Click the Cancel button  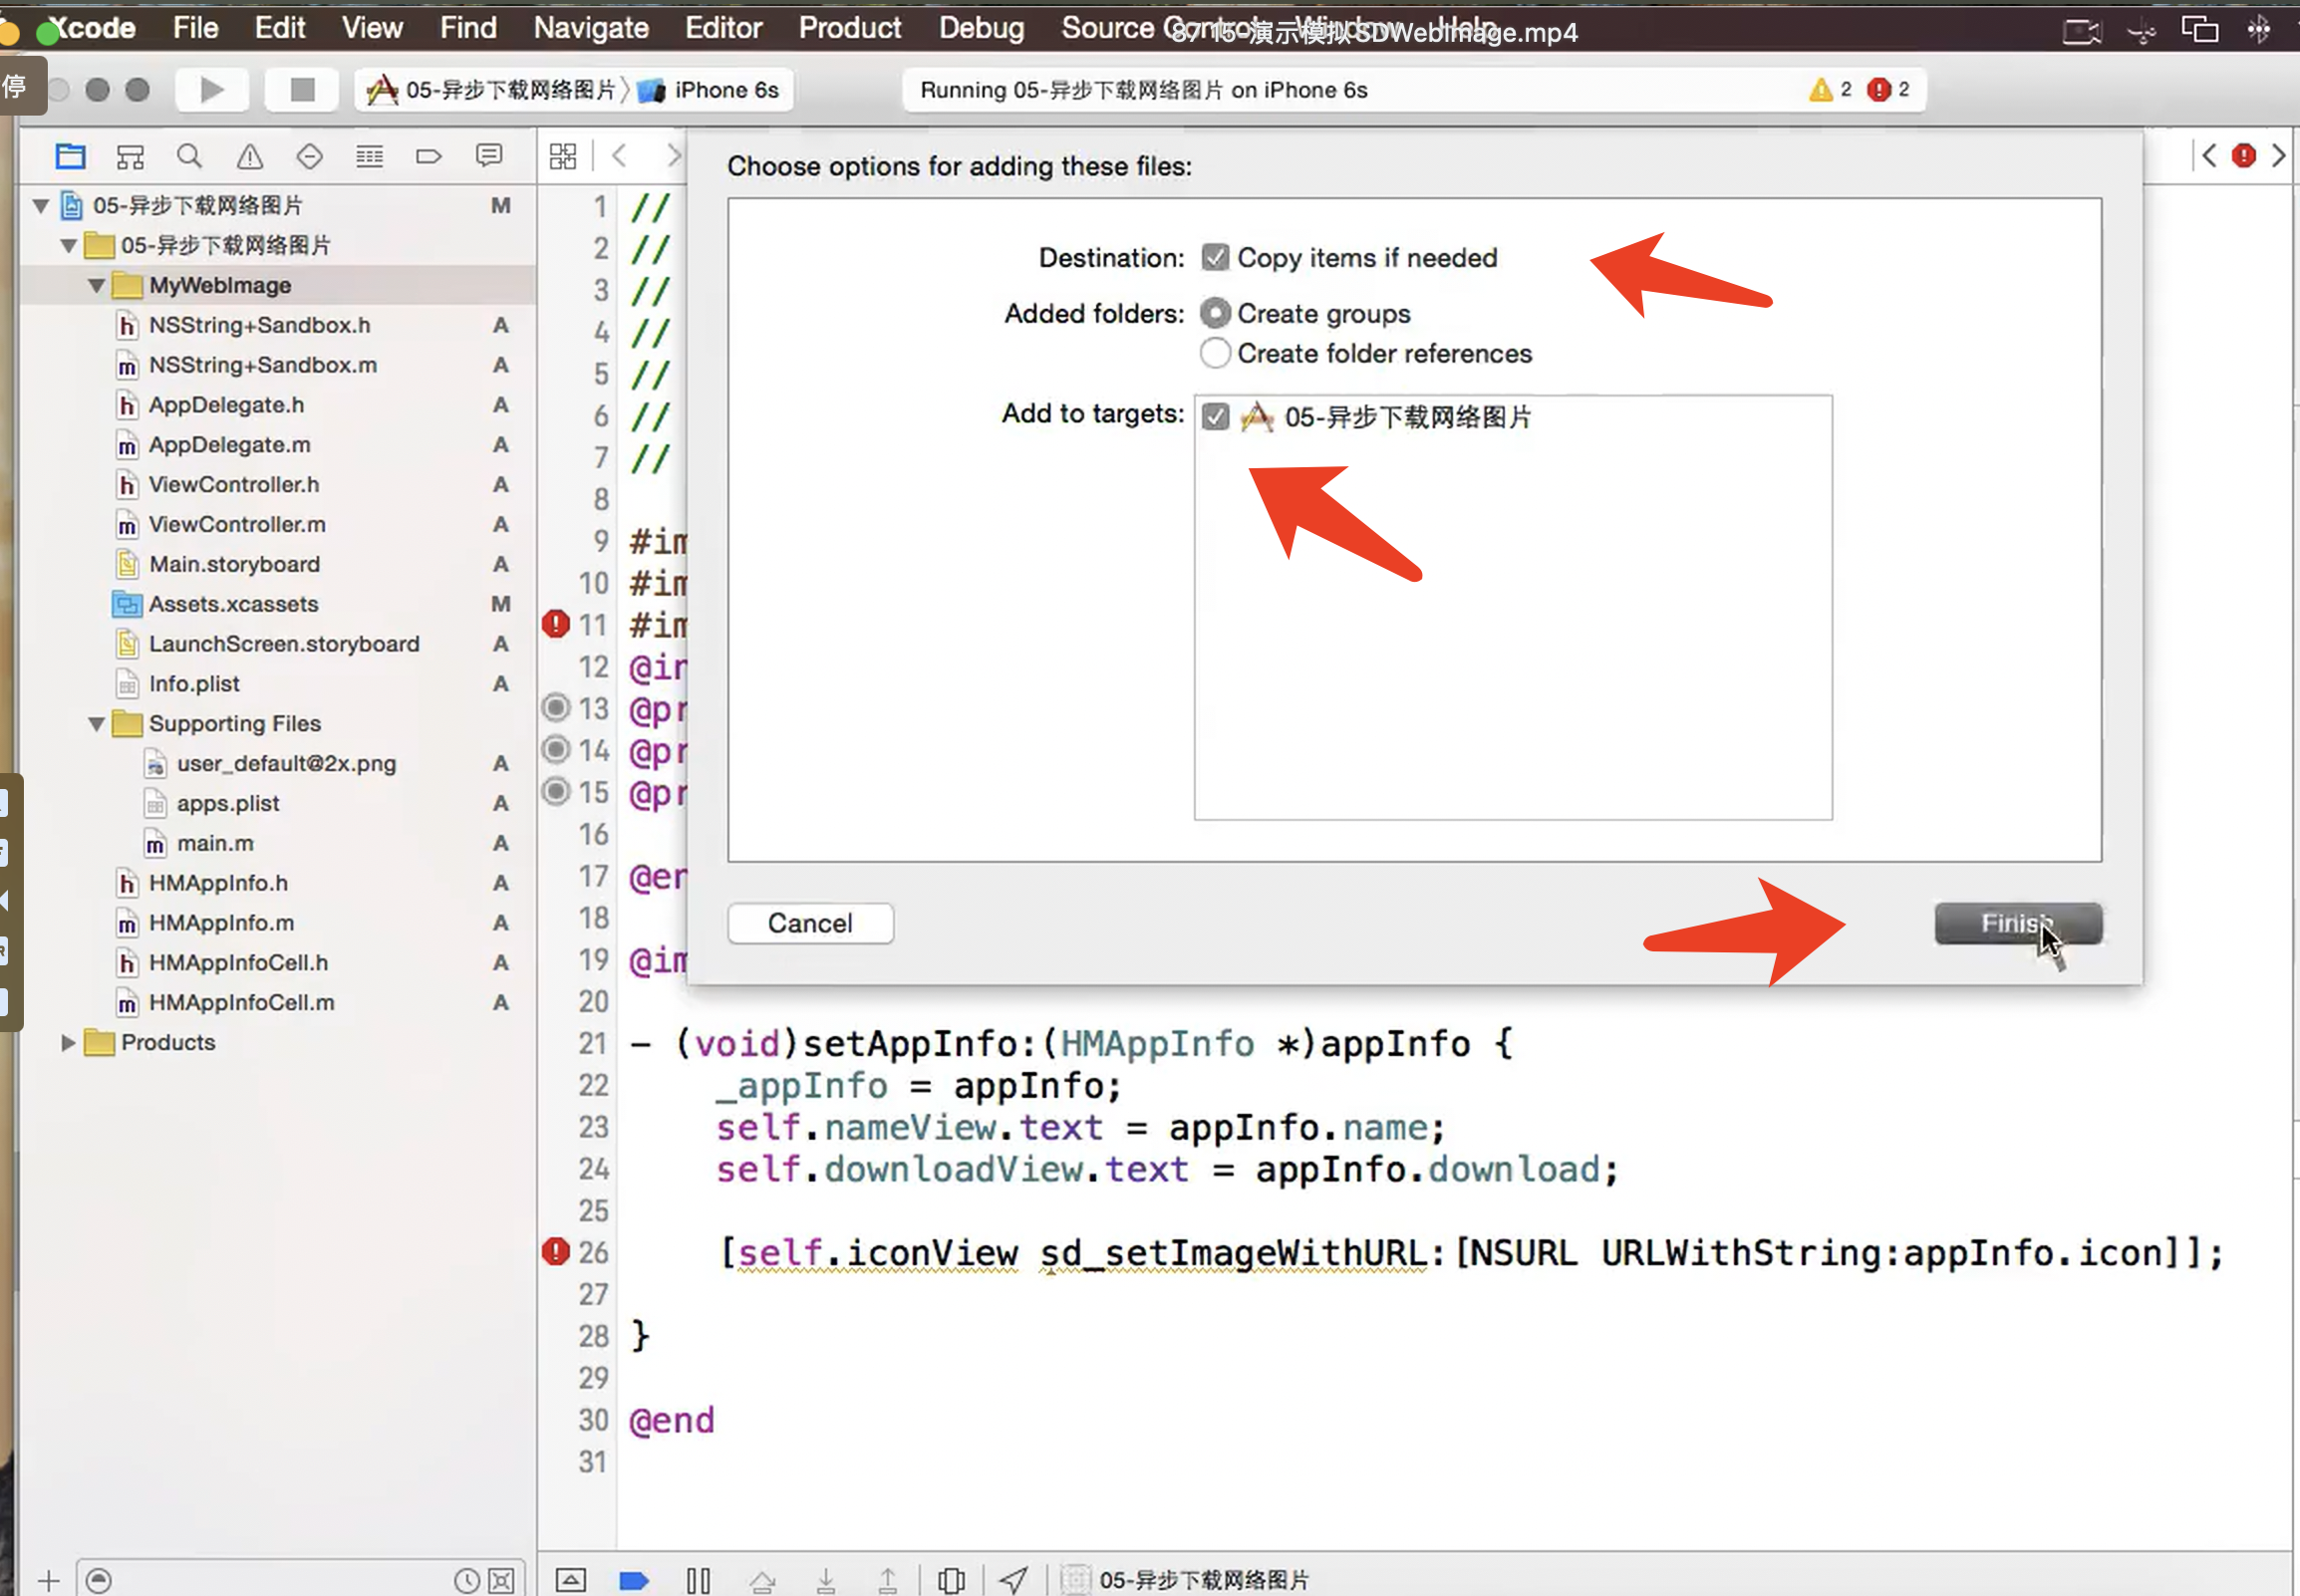pyautogui.click(x=809, y=923)
